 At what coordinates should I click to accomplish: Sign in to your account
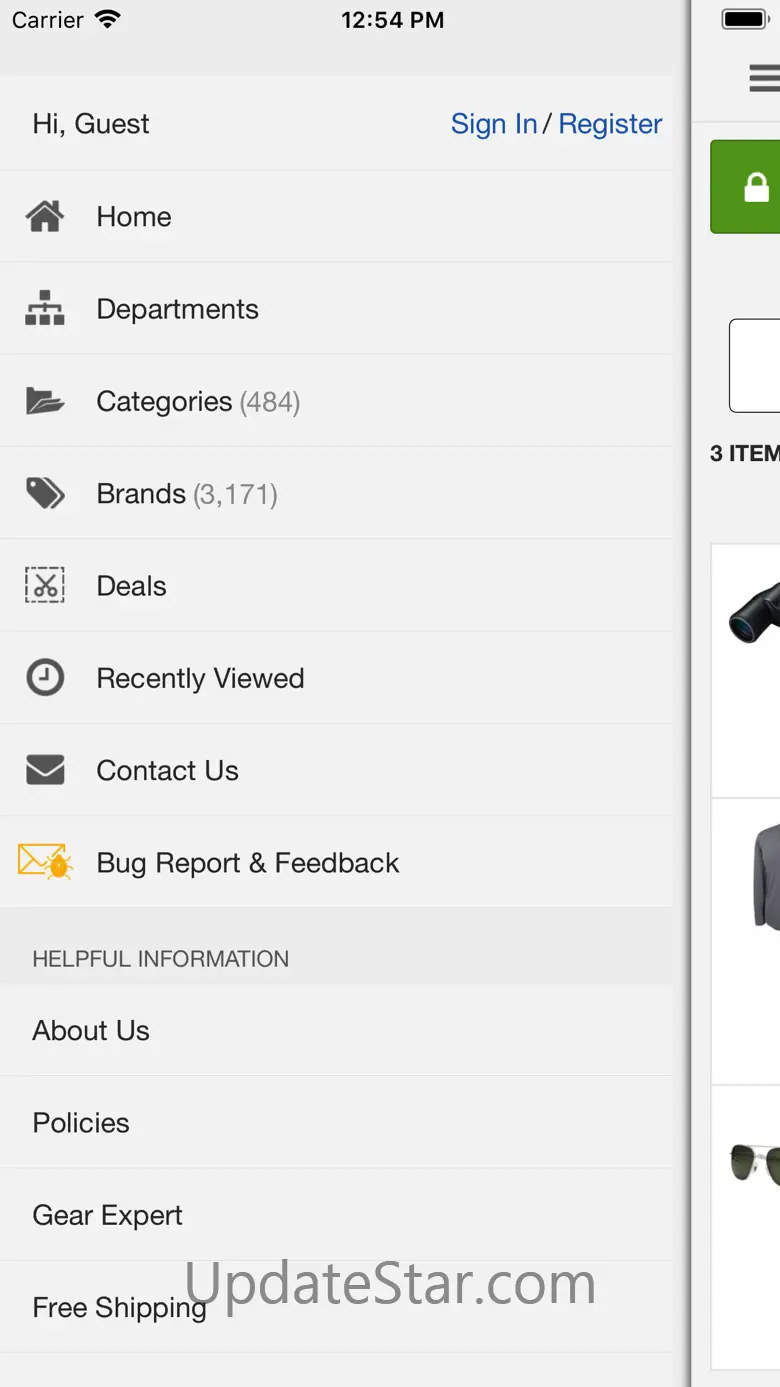[x=494, y=124]
